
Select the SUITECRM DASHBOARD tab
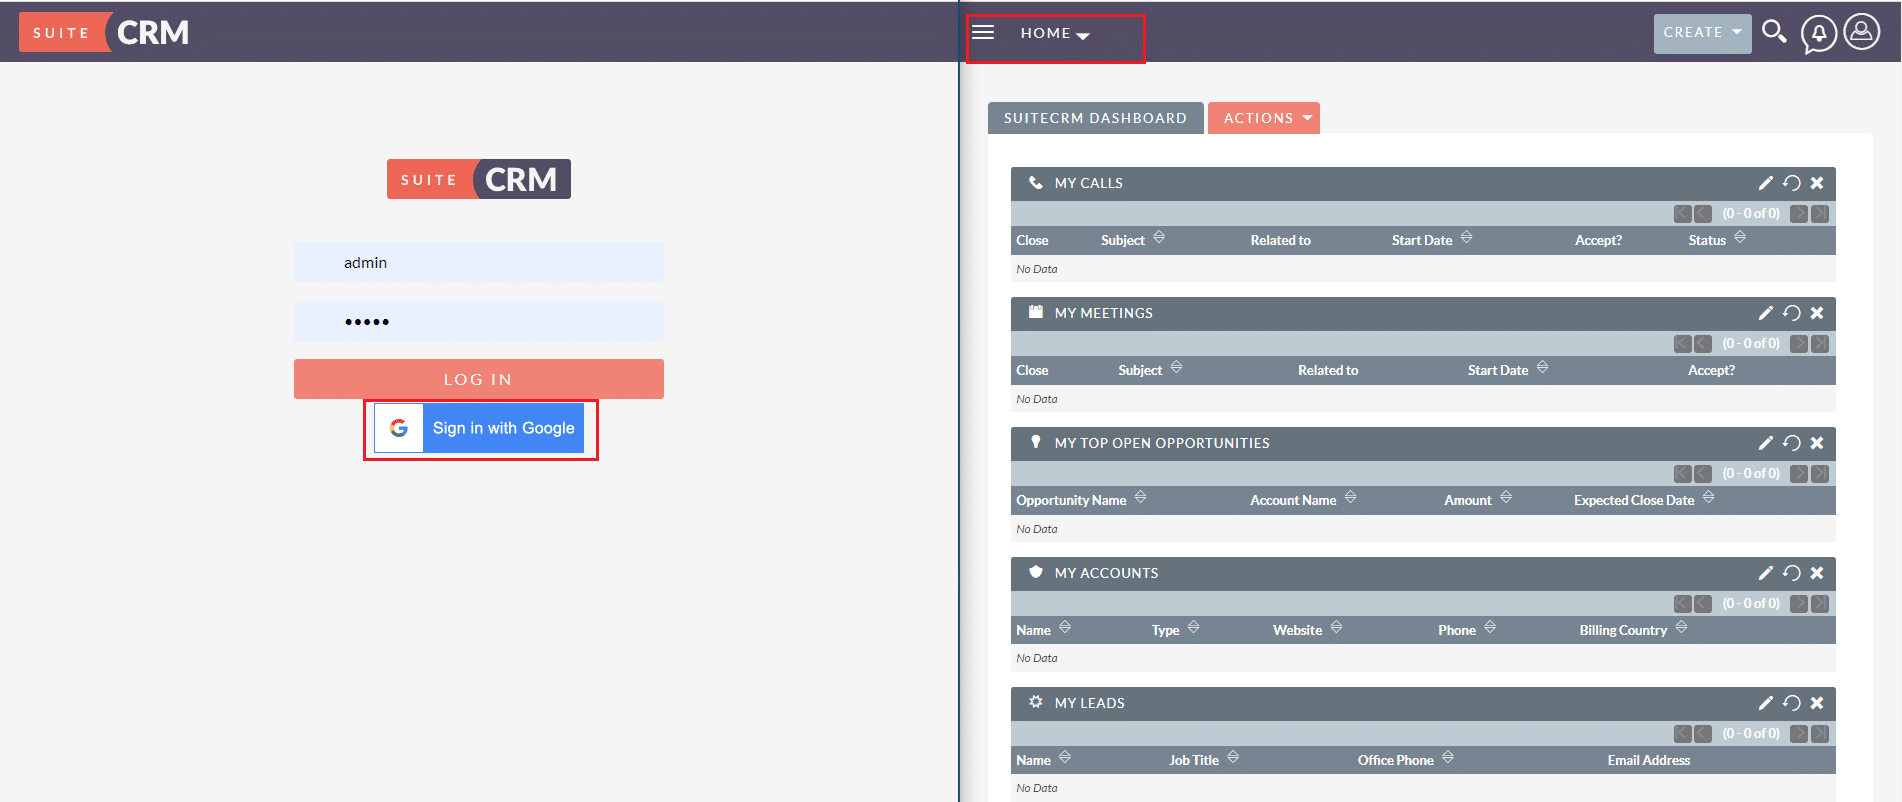[1095, 118]
